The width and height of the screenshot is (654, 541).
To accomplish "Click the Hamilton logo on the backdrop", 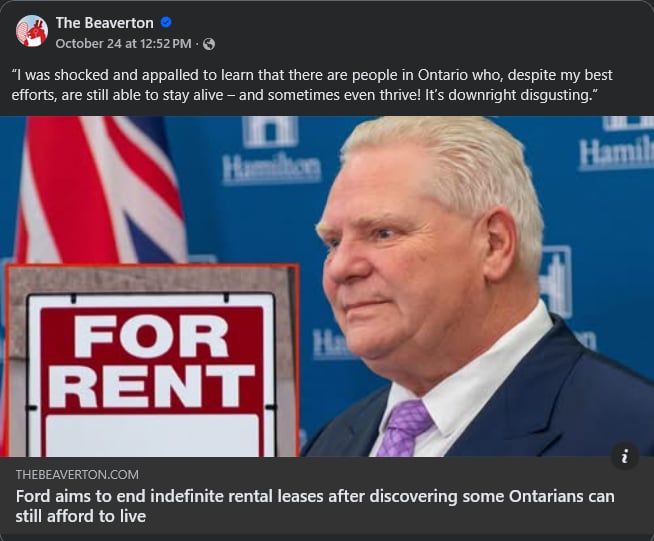I will [x=271, y=150].
